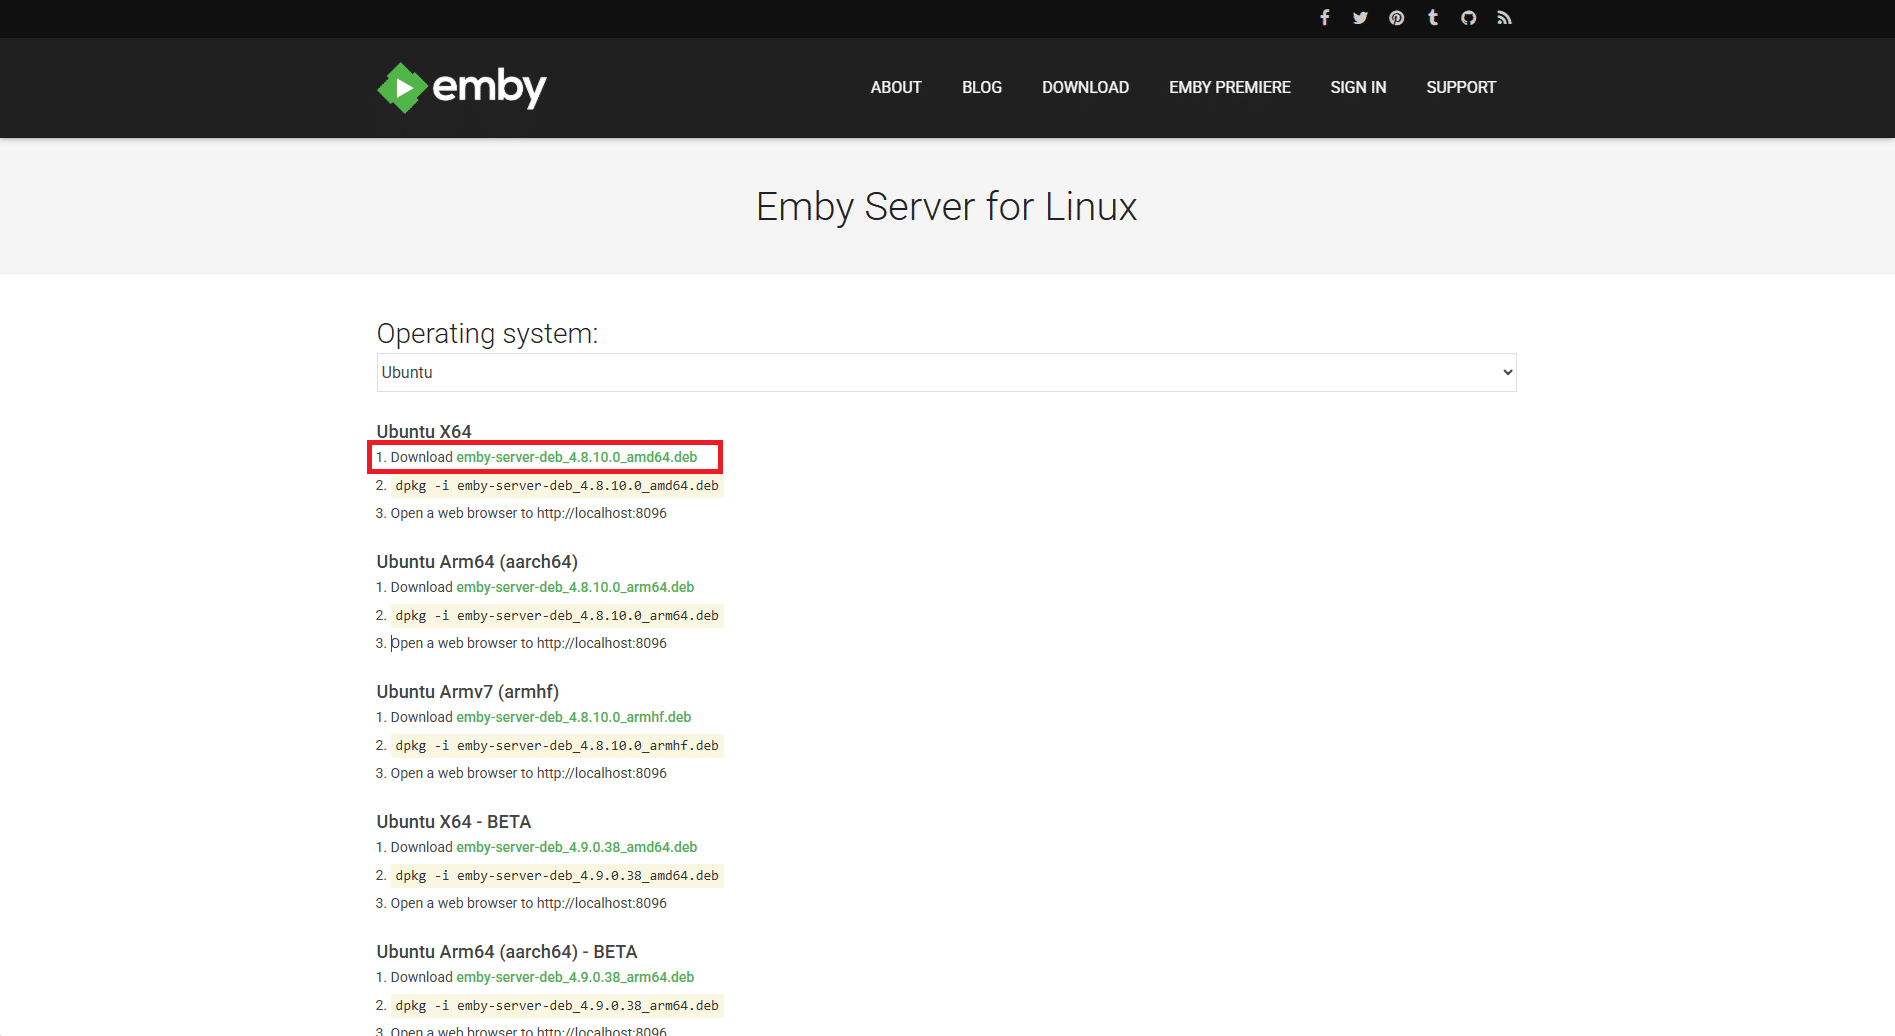Click the Emby Server for Linux title
Screen dimensions: 1895x1036
pos(946,207)
